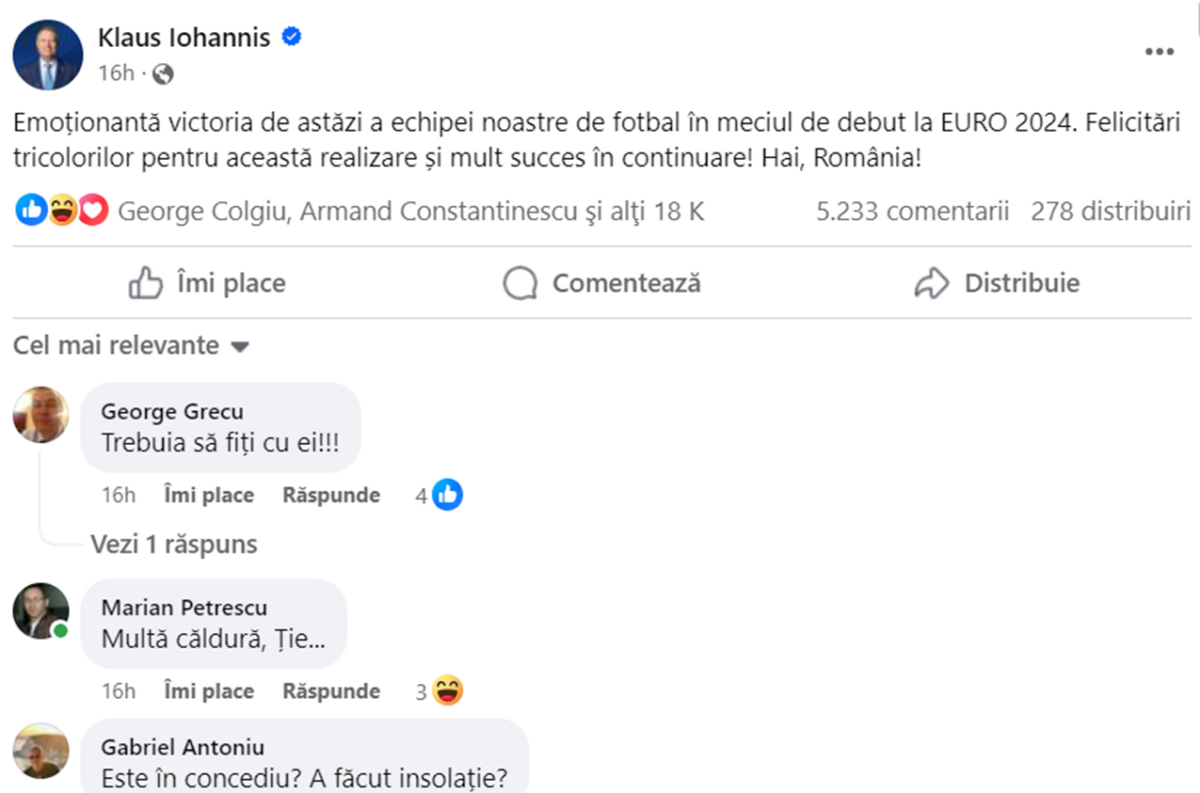The width and height of the screenshot is (1200, 793).
Task: Open Gabriel Antoniu's profile avatar
Action: tap(41, 751)
